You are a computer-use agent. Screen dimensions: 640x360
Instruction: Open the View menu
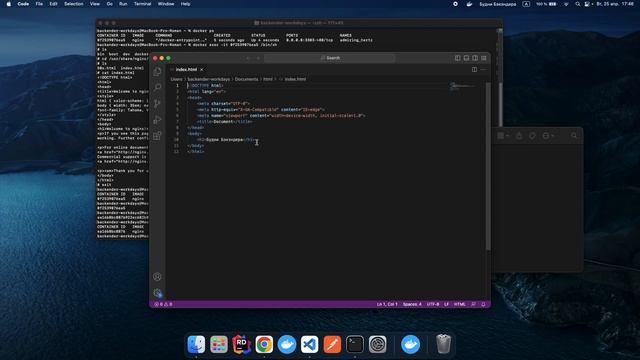coord(95,4)
